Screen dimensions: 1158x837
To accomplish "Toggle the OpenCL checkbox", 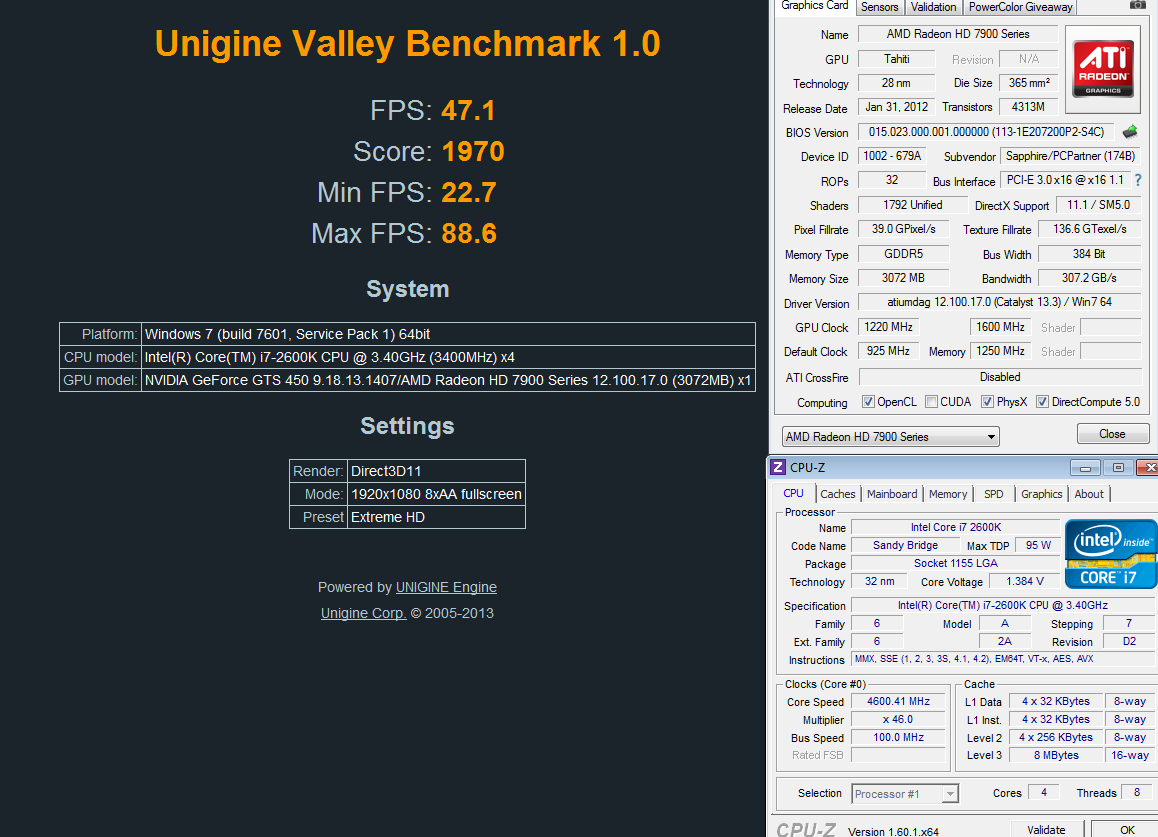I will tap(868, 402).
